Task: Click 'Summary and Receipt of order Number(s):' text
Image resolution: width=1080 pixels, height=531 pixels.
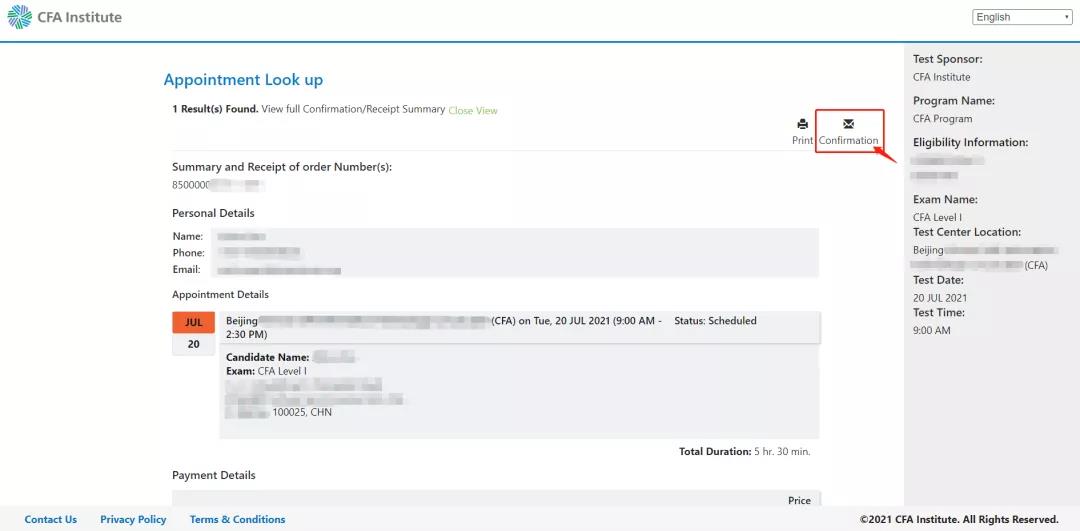Action: tap(282, 167)
